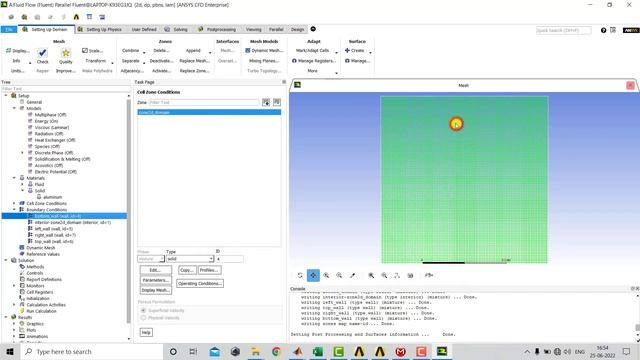Click the Check mesh checkmark icon

point(42,53)
